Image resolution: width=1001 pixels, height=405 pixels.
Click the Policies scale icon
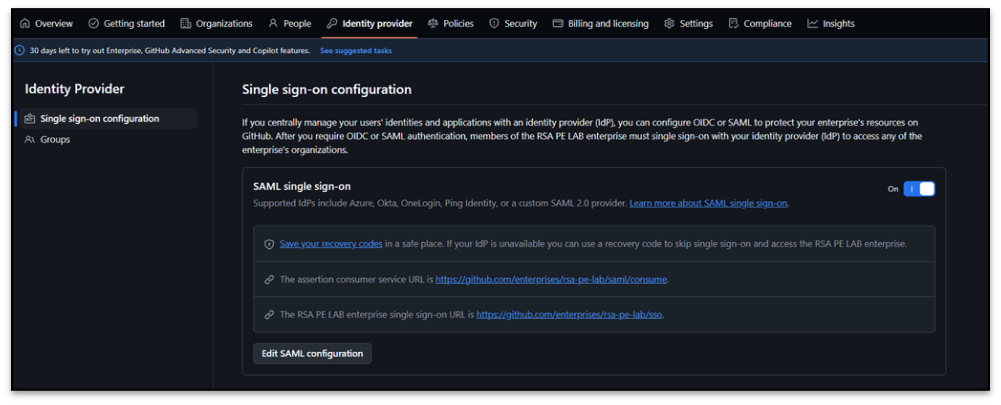(x=433, y=24)
